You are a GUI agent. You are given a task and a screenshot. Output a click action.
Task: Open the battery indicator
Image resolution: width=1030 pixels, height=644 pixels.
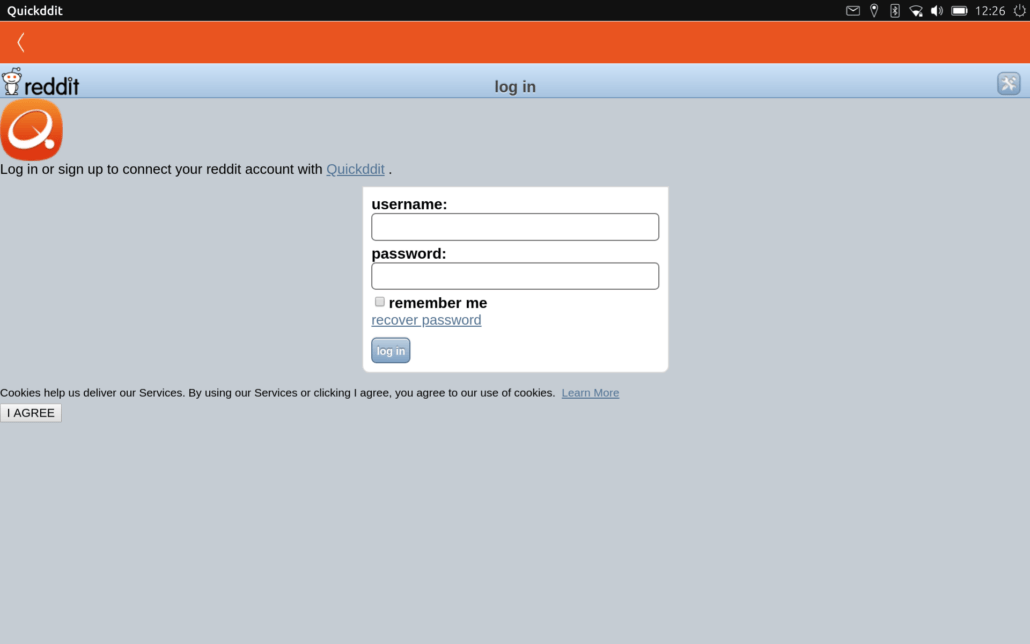959,11
